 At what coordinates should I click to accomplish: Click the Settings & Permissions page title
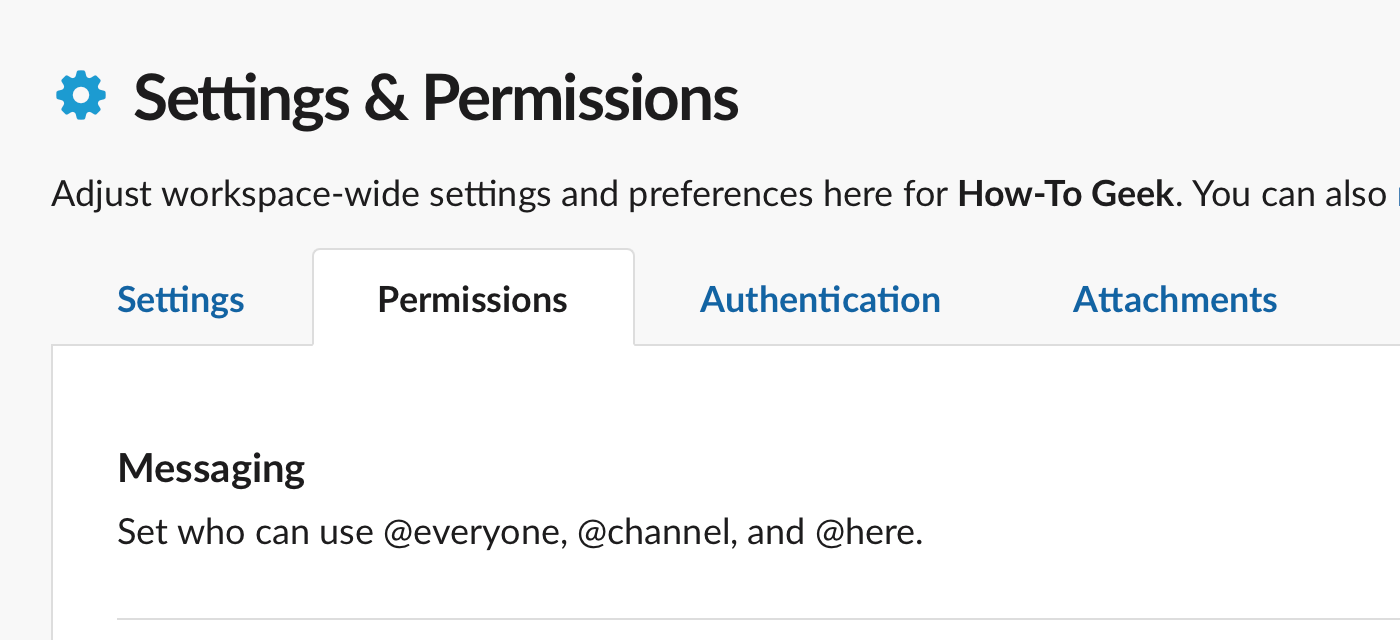[436, 98]
